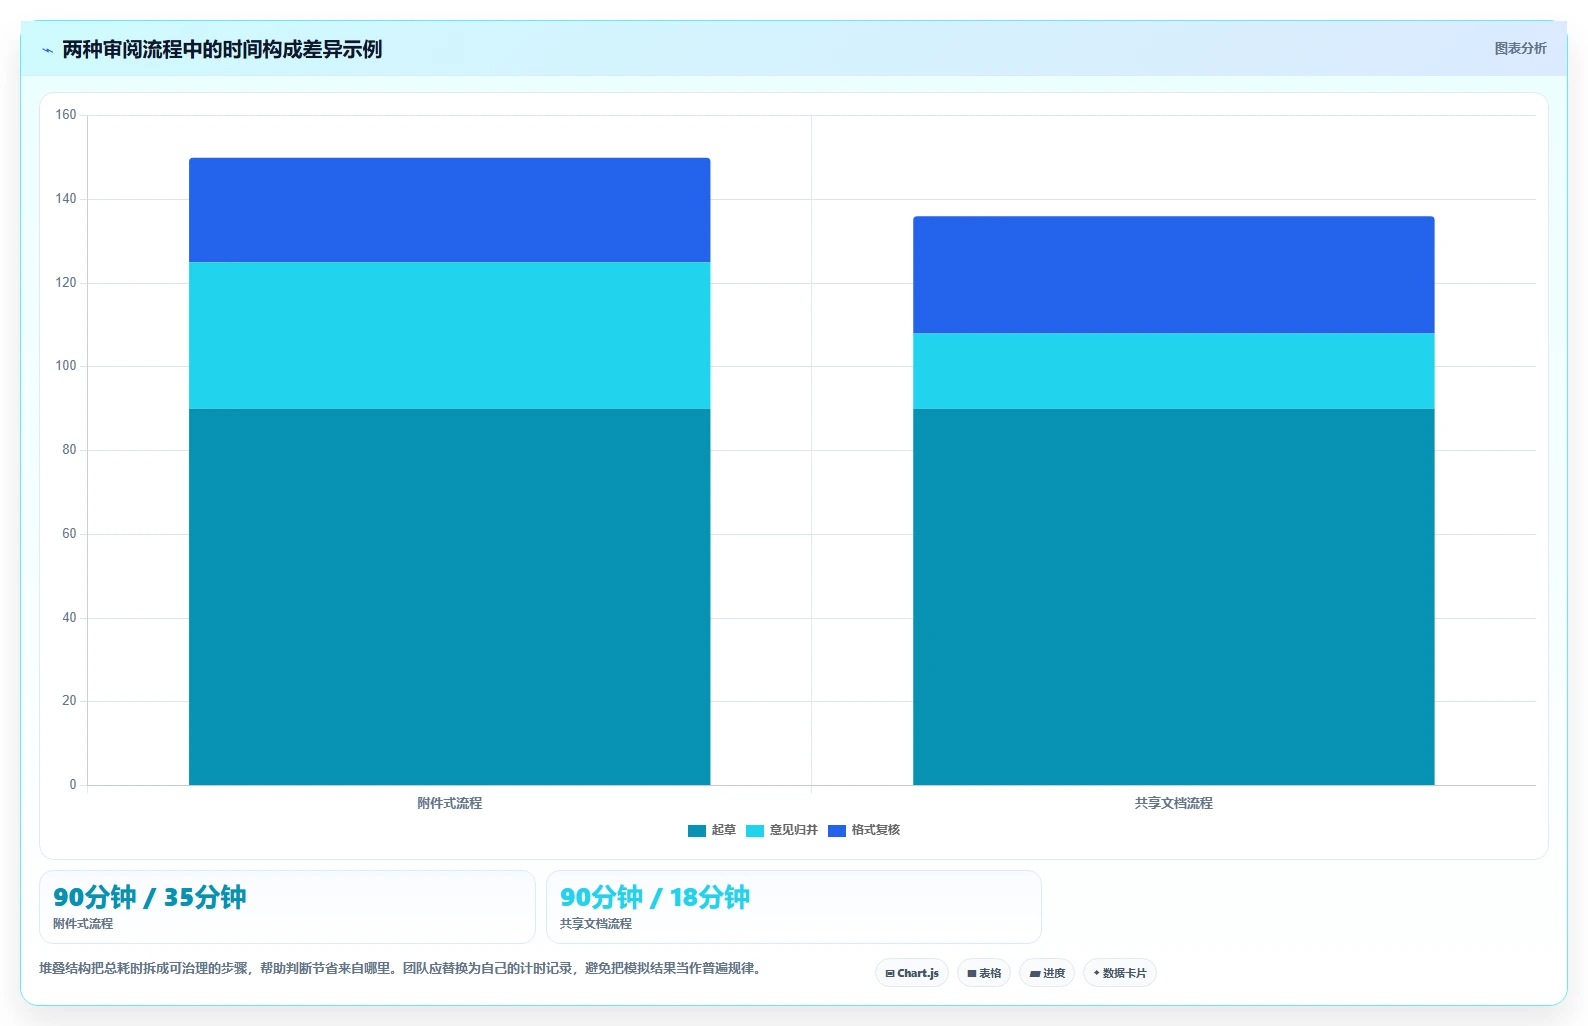Toggle the 意见归并 legend label
Screen dimensions: 1588x1026
click(x=794, y=830)
